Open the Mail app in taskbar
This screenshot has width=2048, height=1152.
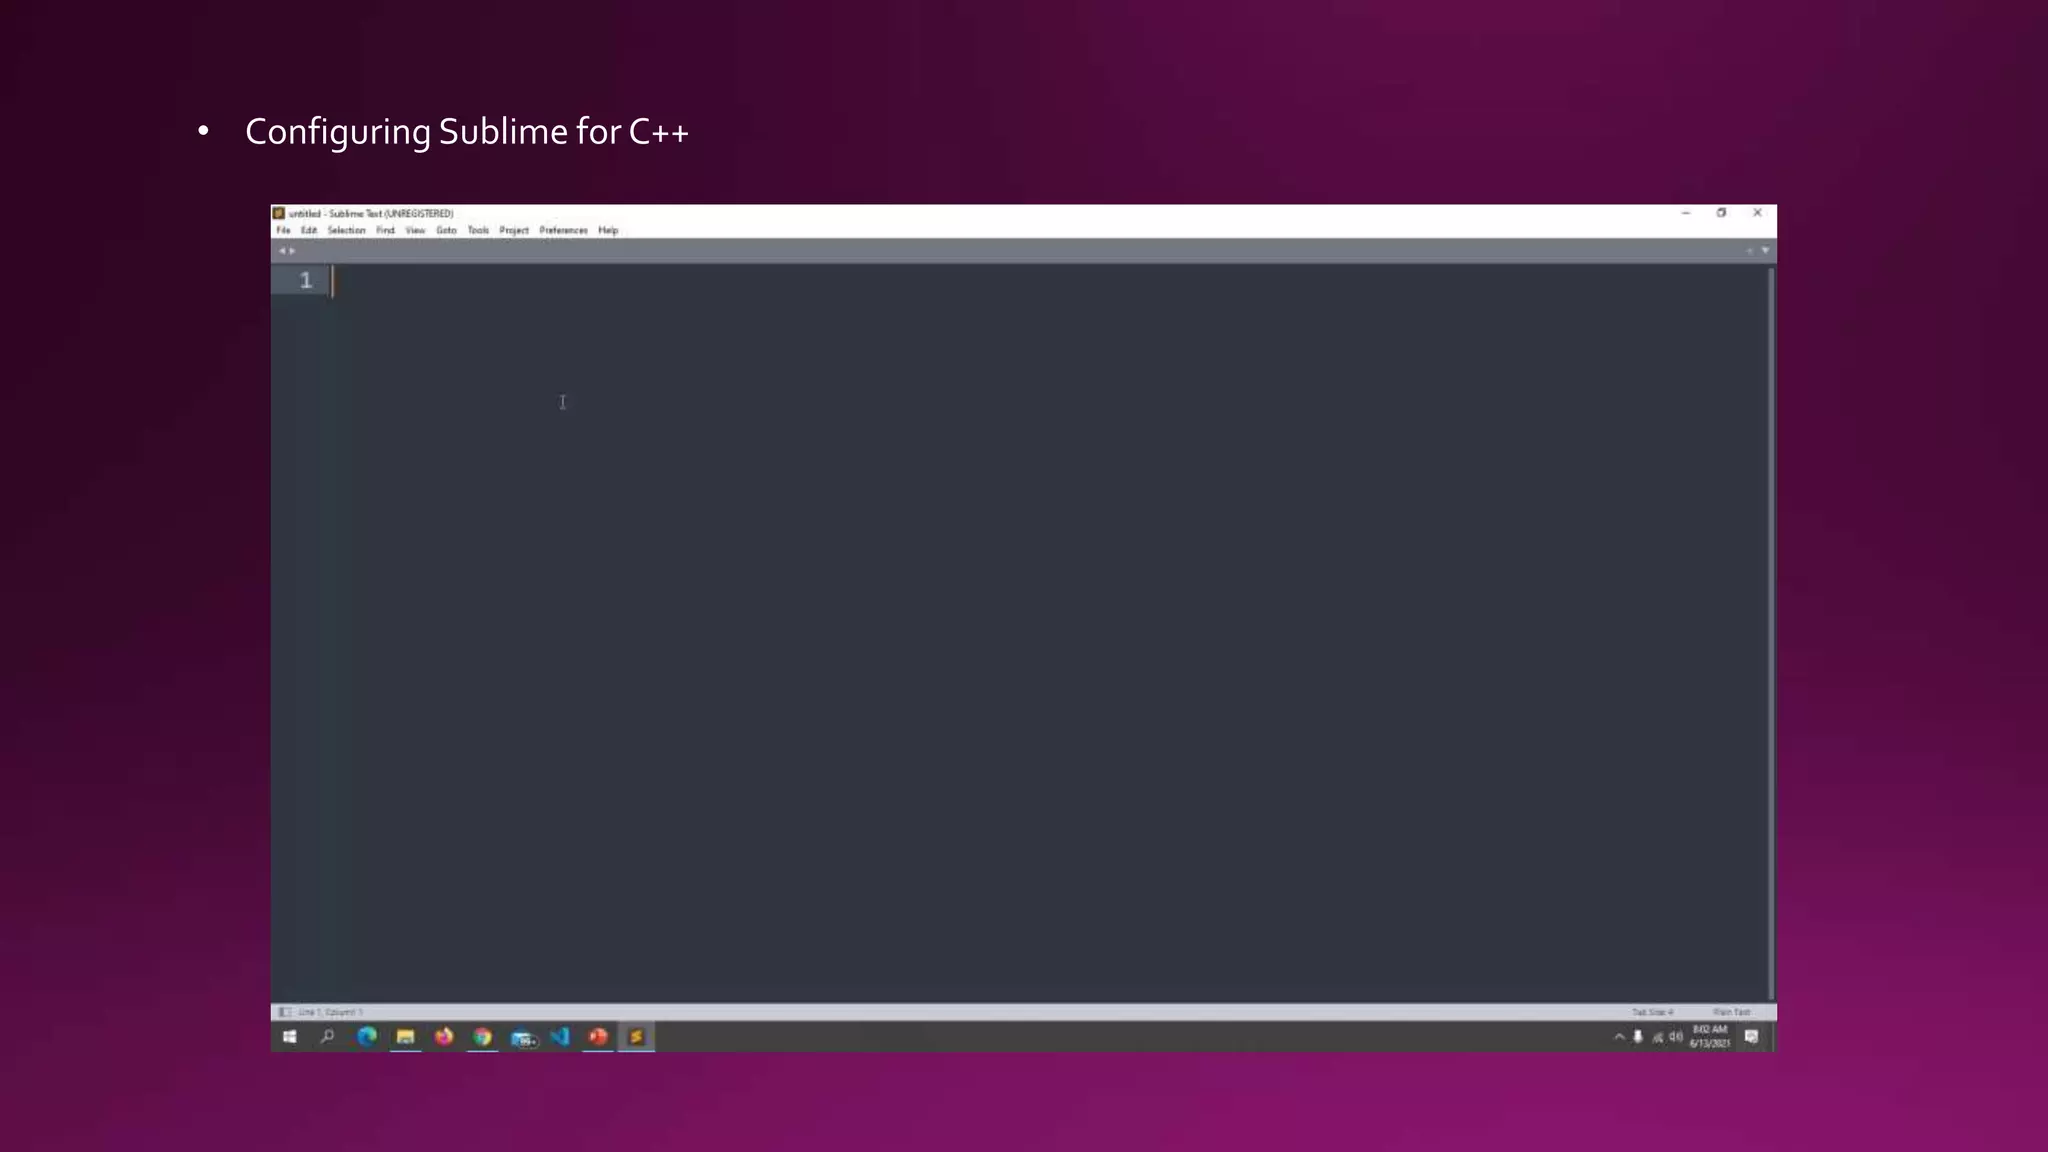coord(523,1038)
